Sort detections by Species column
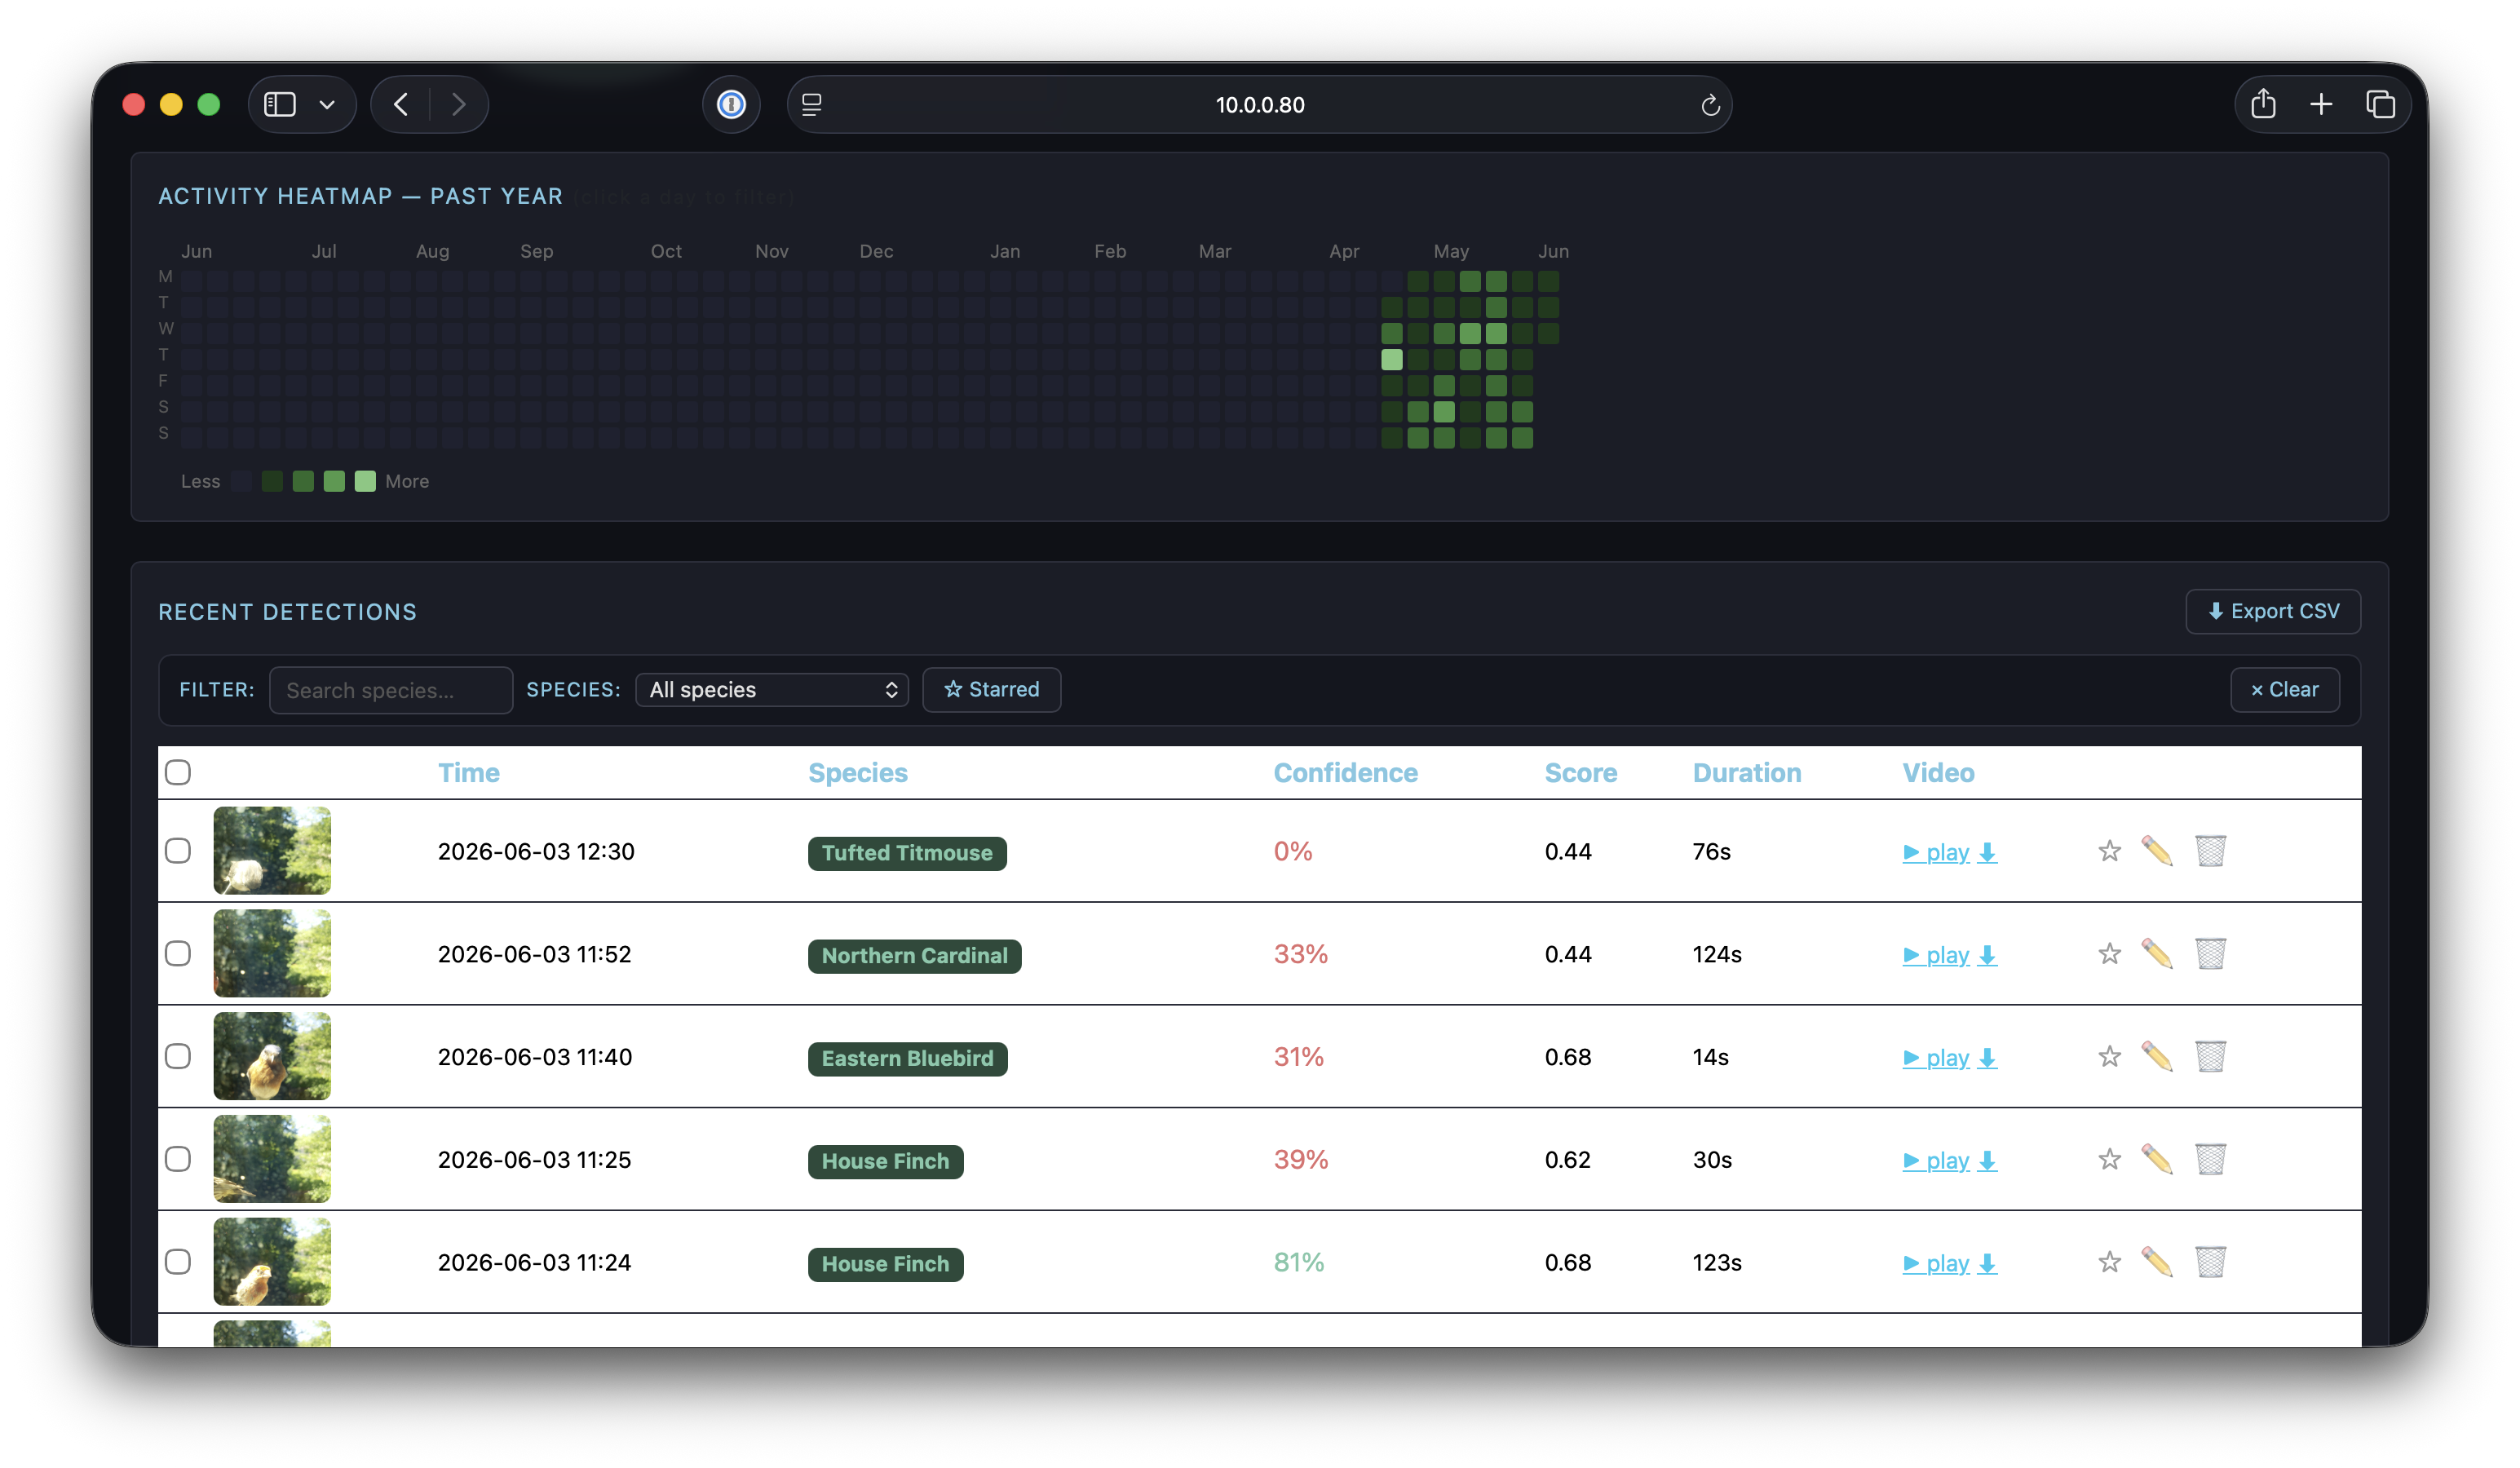Viewport: 2520px width, 1468px height. 858,773
